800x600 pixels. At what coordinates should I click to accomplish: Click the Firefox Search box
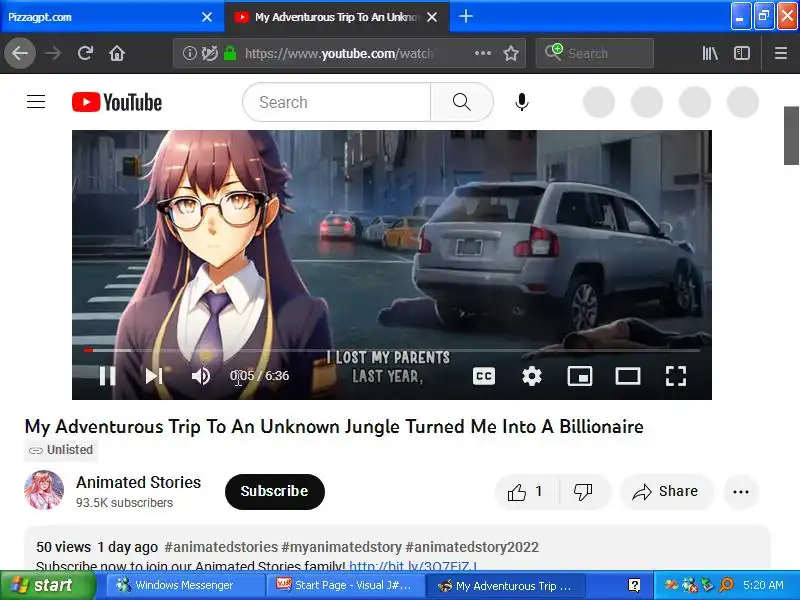(595, 53)
